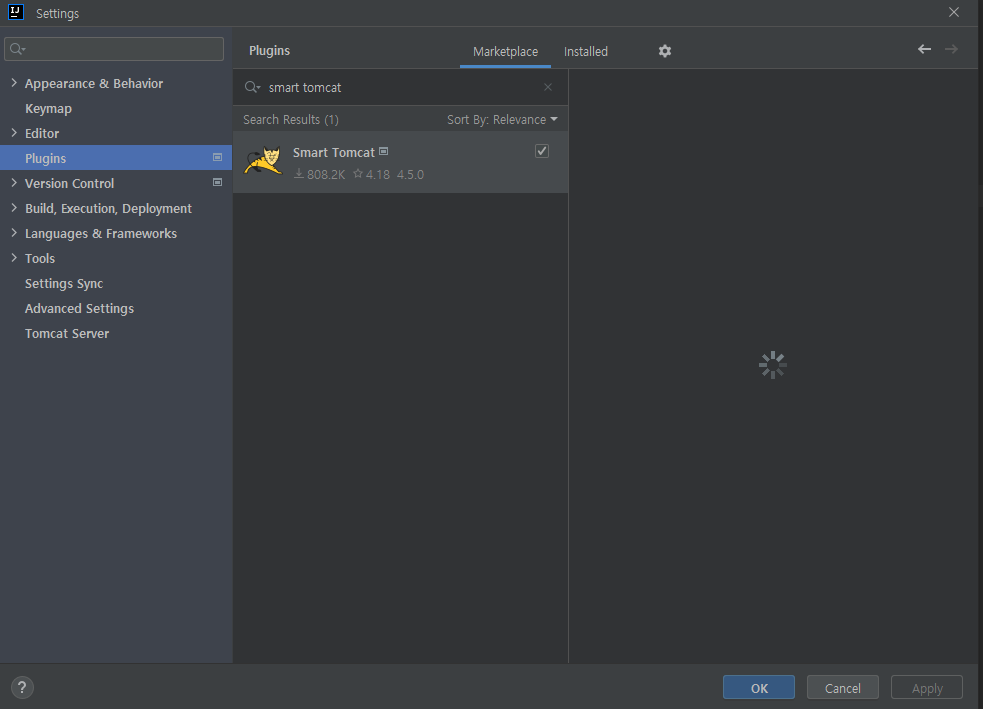Click the Plugins heading title
This screenshot has height=709, width=983.
coord(270,51)
